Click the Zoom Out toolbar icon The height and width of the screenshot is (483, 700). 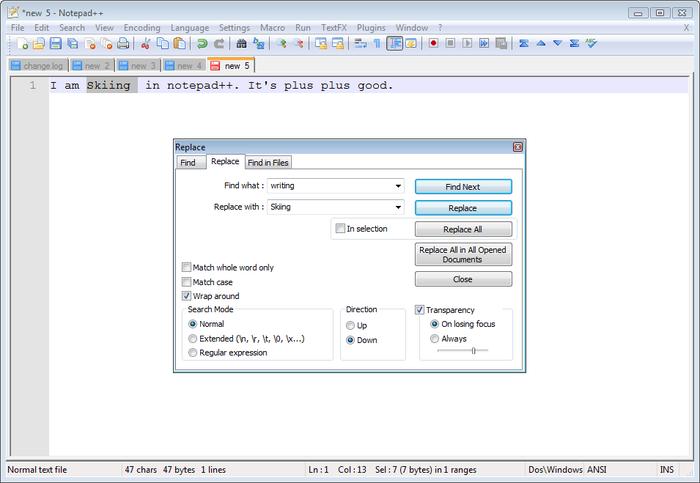click(299, 43)
